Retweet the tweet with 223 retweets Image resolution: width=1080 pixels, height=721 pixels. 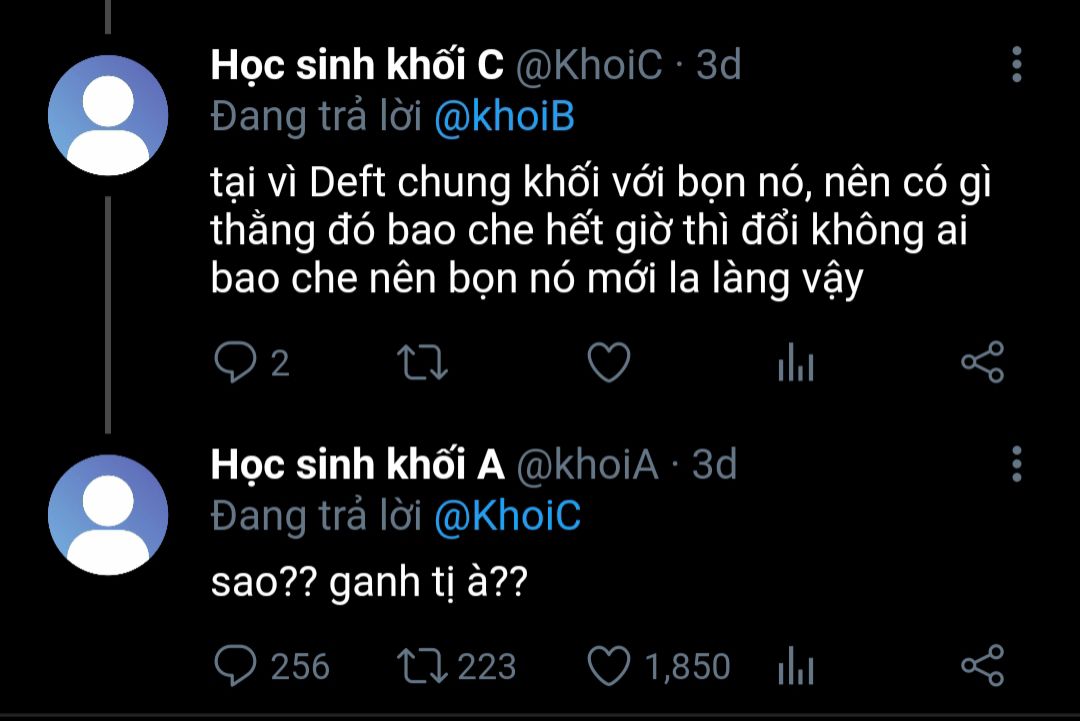(422, 665)
